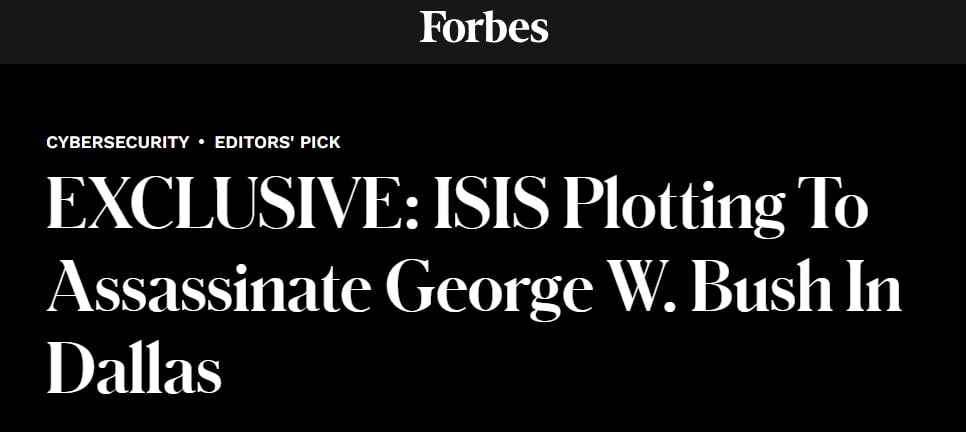
Task: Click the dark header bar left of Forbes
Action: [x=209, y=31]
